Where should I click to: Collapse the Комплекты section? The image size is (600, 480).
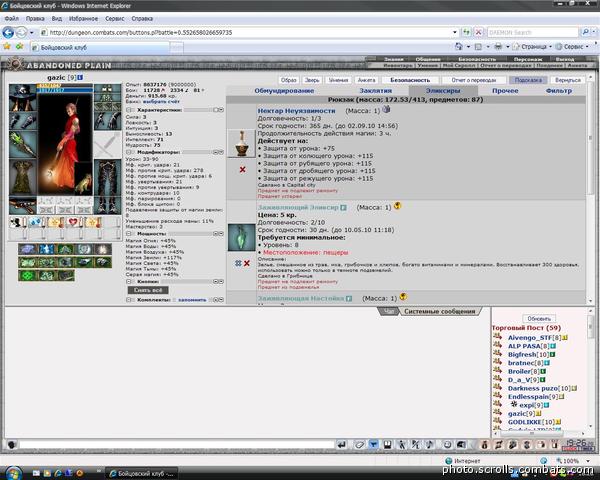pyautogui.click(x=129, y=300)
